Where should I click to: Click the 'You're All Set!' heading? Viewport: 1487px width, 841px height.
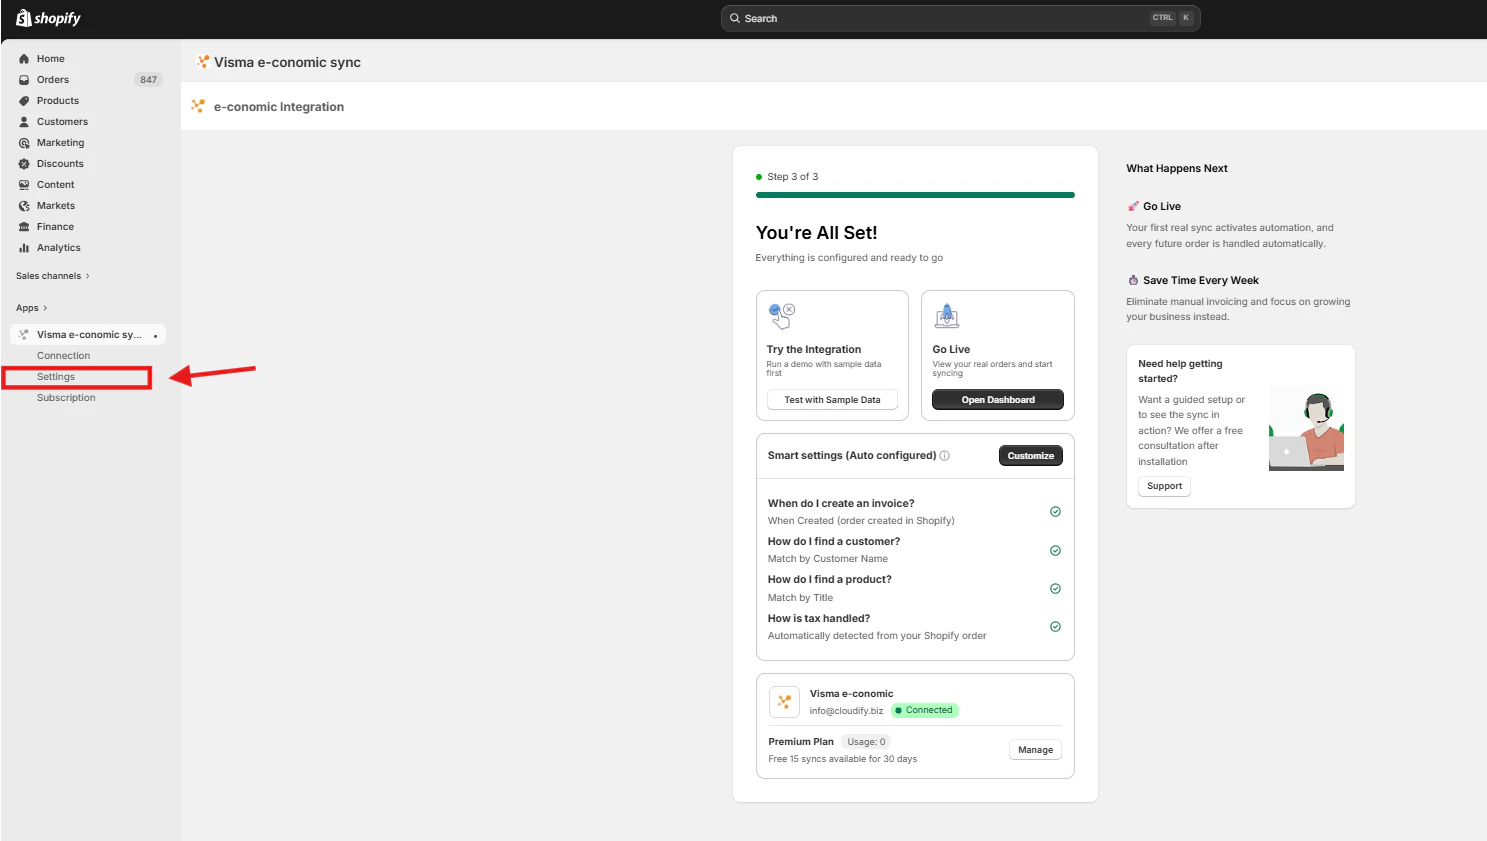pyautogui.click(x=817, y=233)
